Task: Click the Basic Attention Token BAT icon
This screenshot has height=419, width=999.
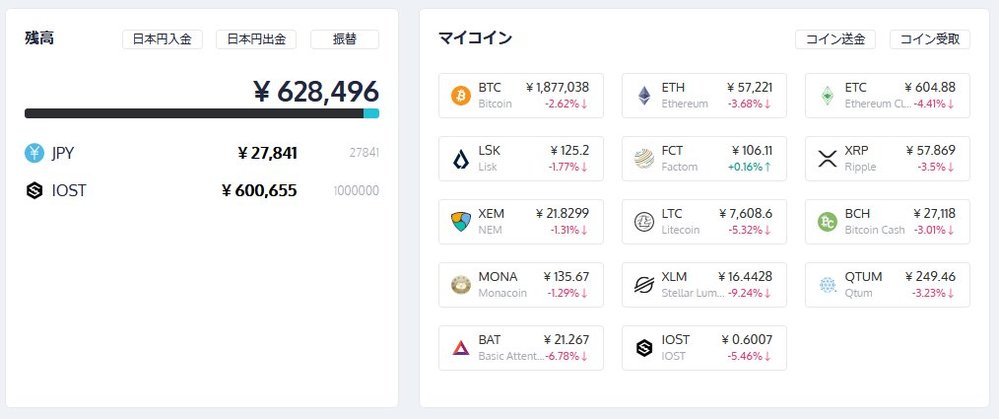Action: point(461,347)
